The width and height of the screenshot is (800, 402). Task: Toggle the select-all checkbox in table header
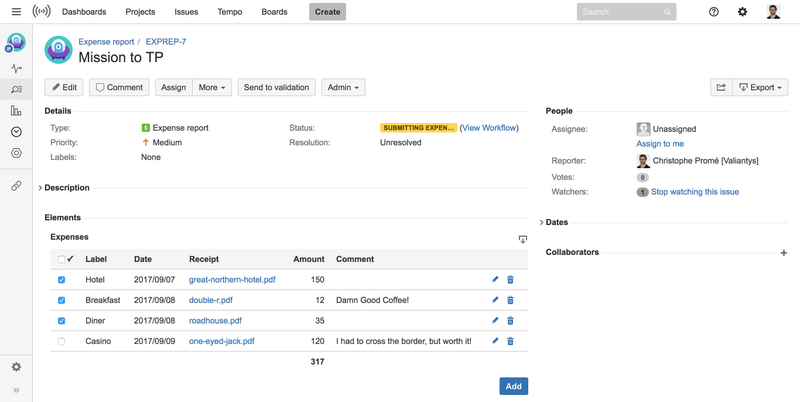(61, 259)
